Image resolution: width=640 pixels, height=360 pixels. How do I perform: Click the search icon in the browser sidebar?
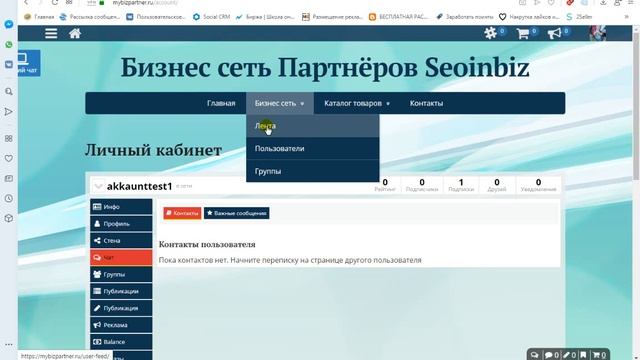pyautogui.click(x=9, y=91)
